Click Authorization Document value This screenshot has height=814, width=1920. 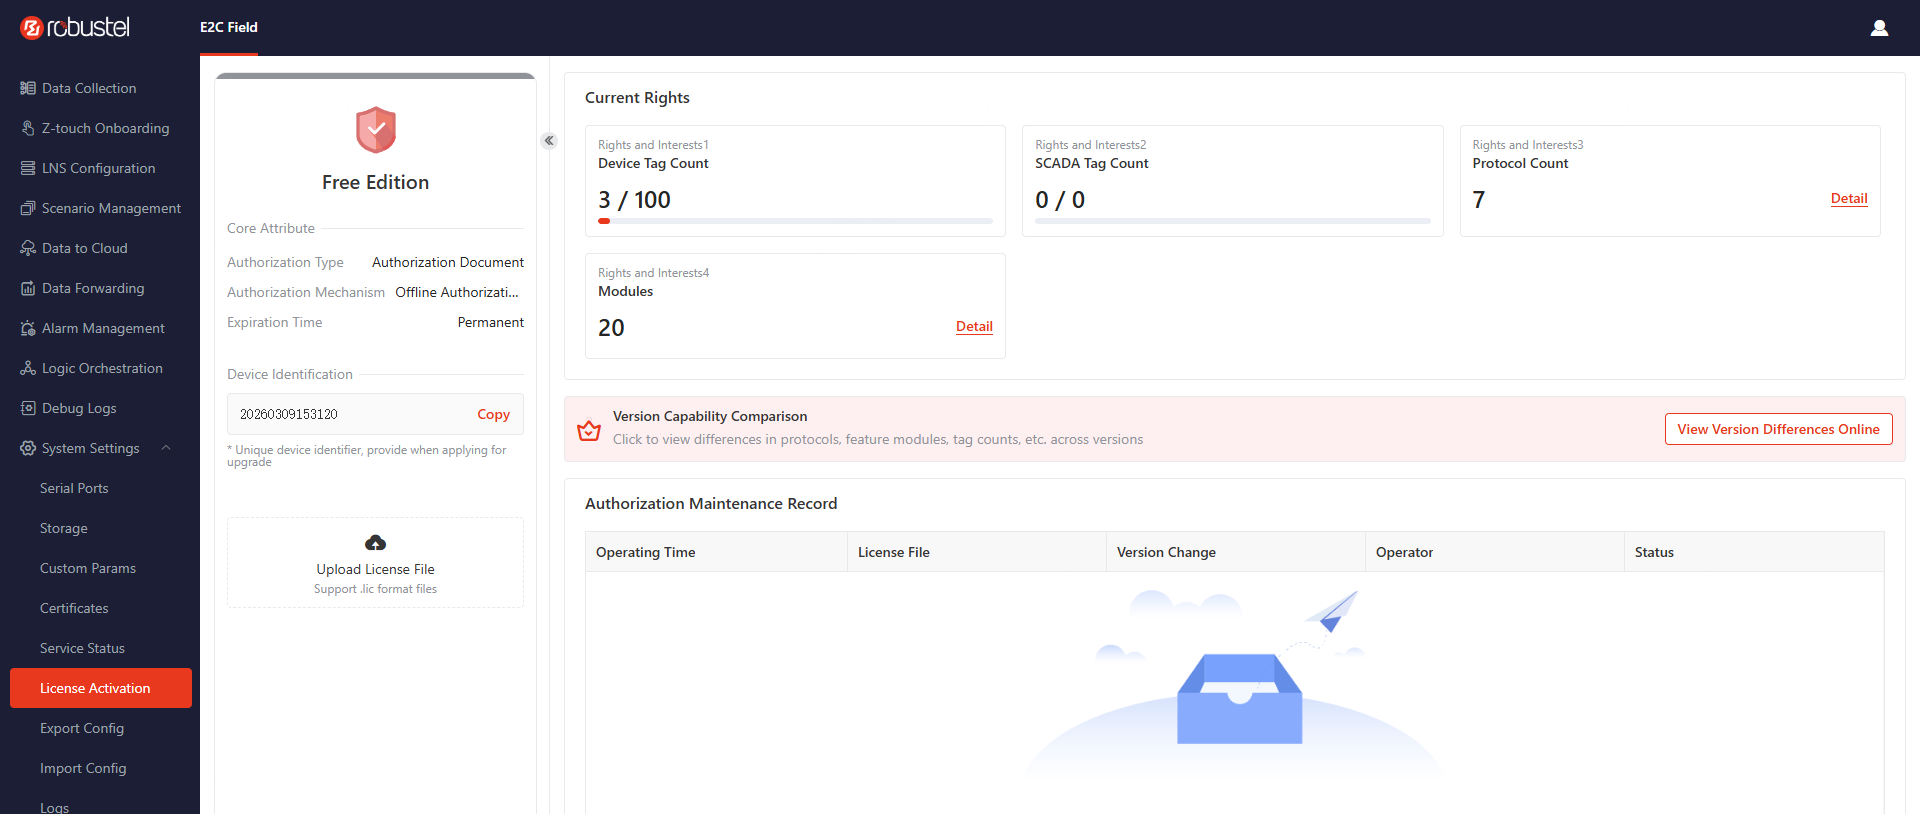[x=448, y=262]
